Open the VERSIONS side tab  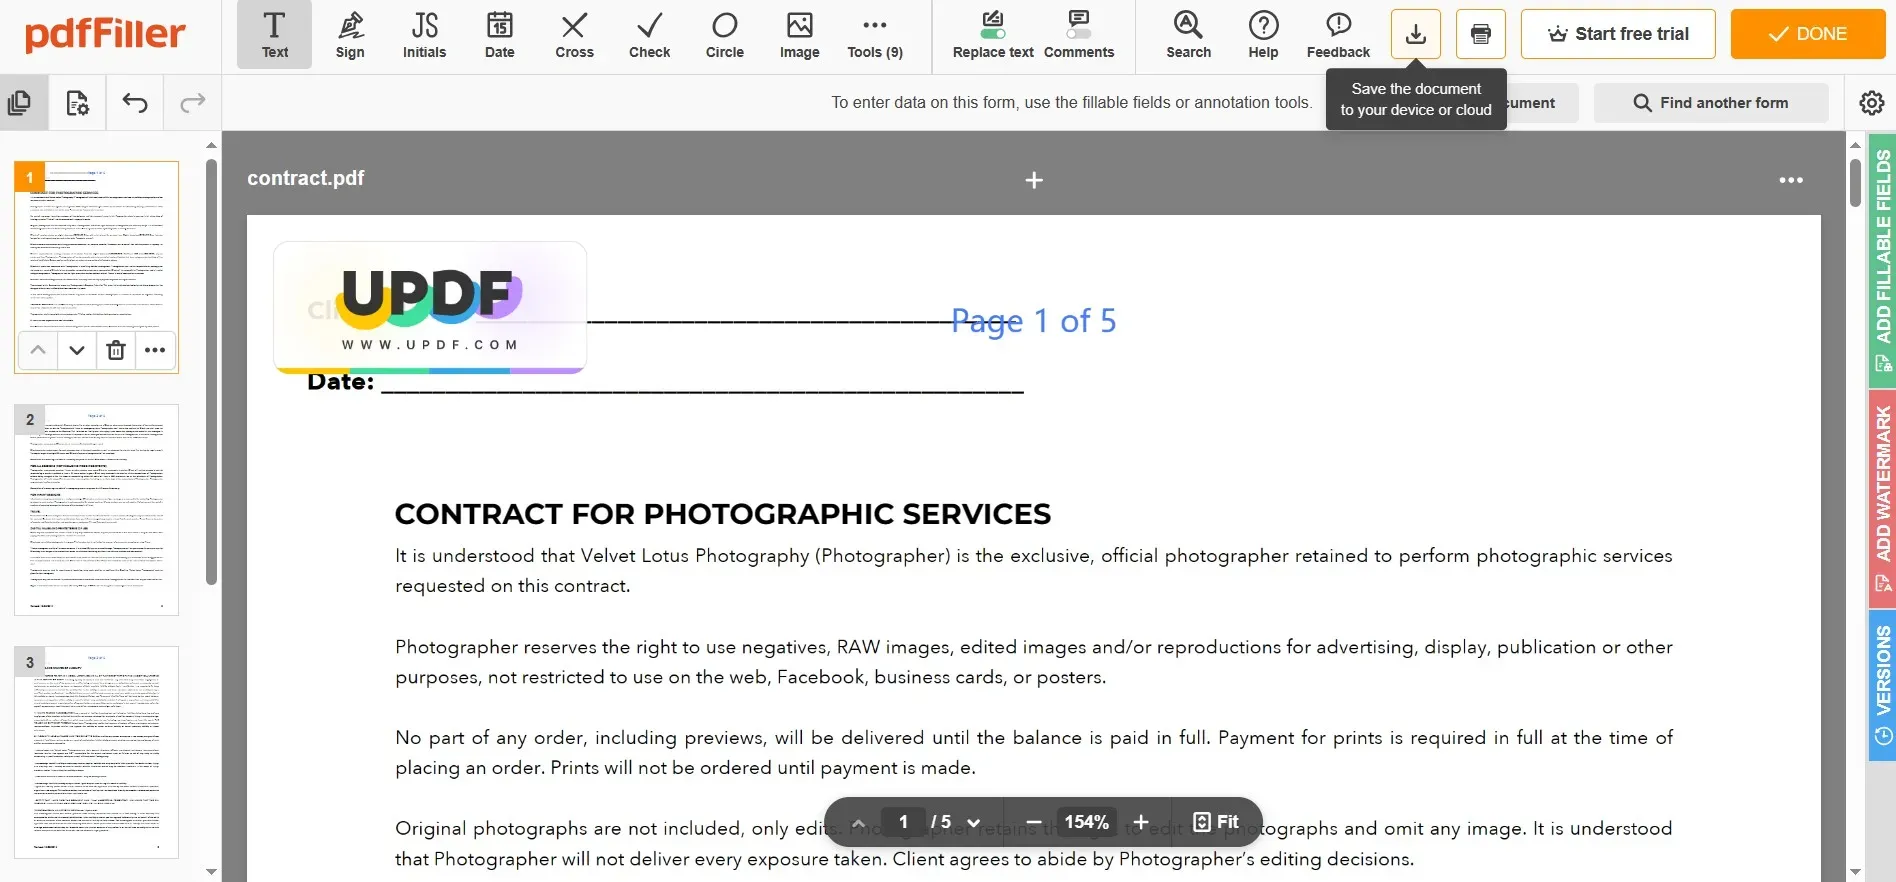(x=1882, y=685)
